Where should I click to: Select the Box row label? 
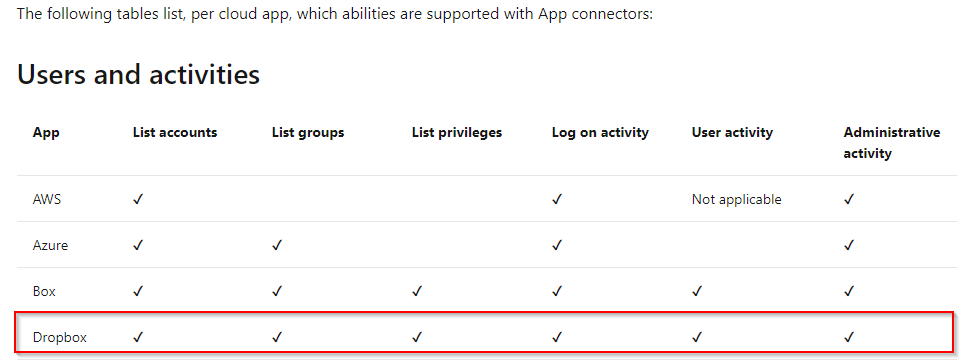[x=44, y=292]
